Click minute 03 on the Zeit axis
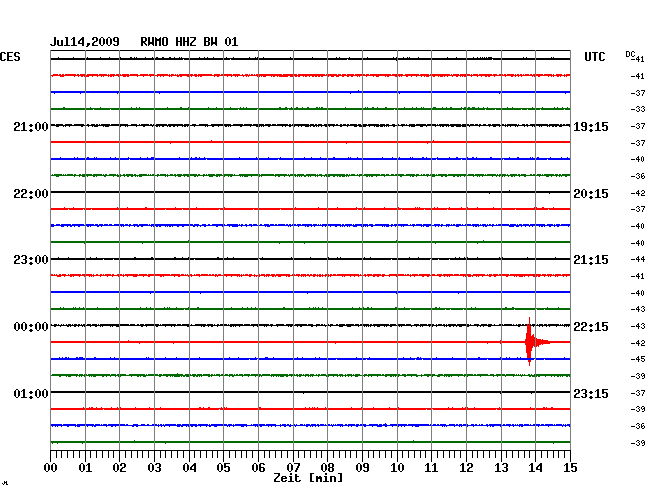 click(154, 468)
